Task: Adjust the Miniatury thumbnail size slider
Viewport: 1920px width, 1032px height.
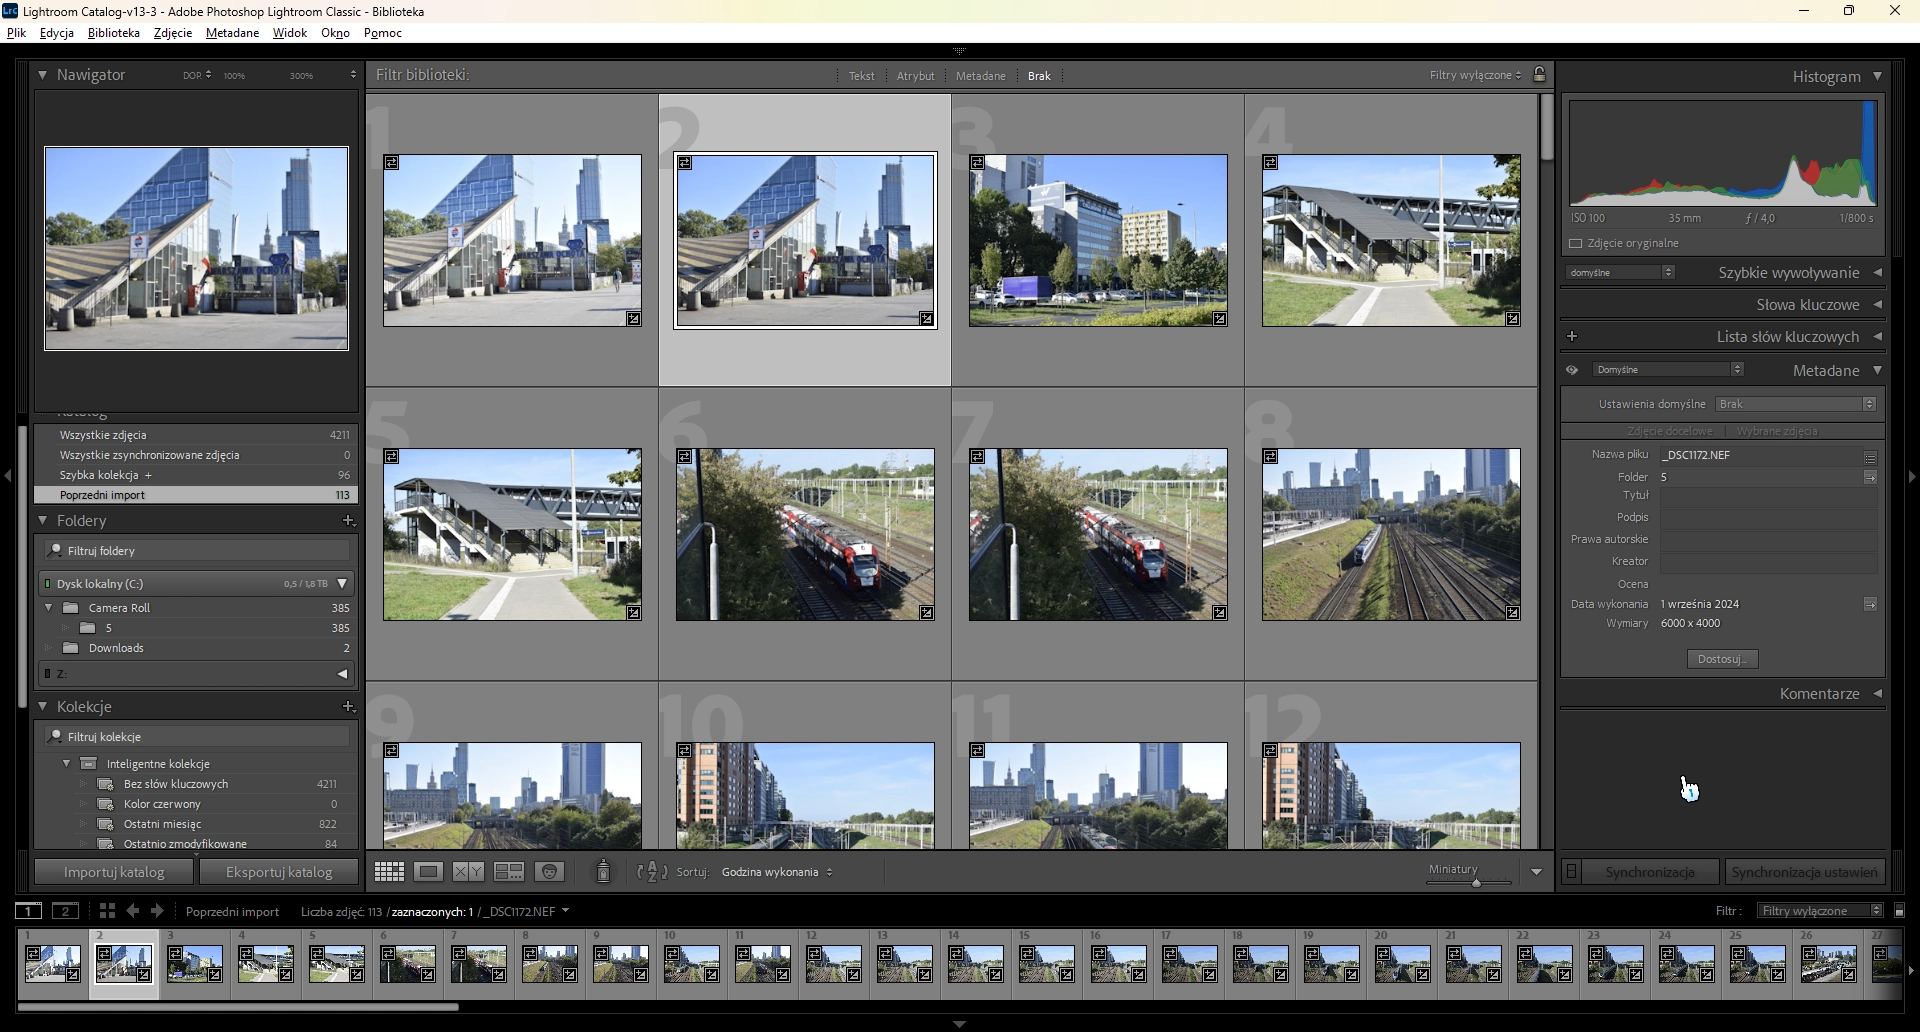Action: 1476,882
